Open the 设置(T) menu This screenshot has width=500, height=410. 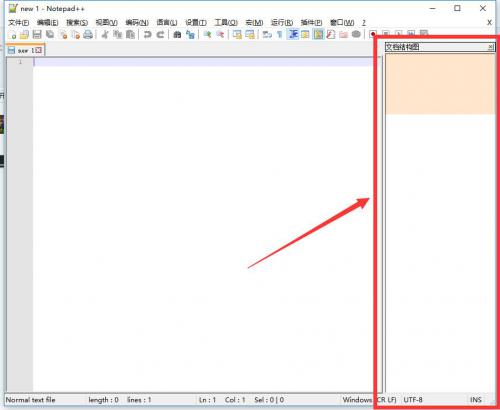[196, 22]
